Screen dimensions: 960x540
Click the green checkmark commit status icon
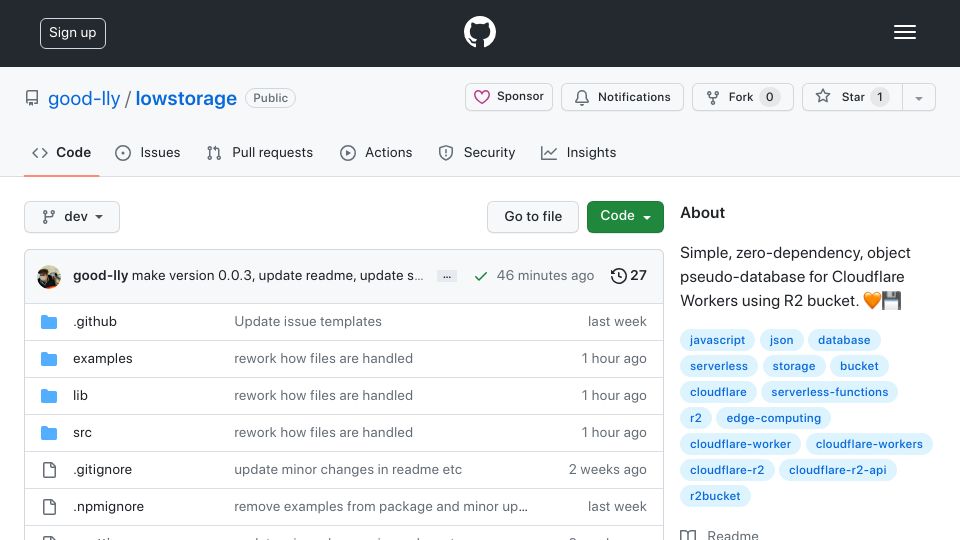(481, 276)
